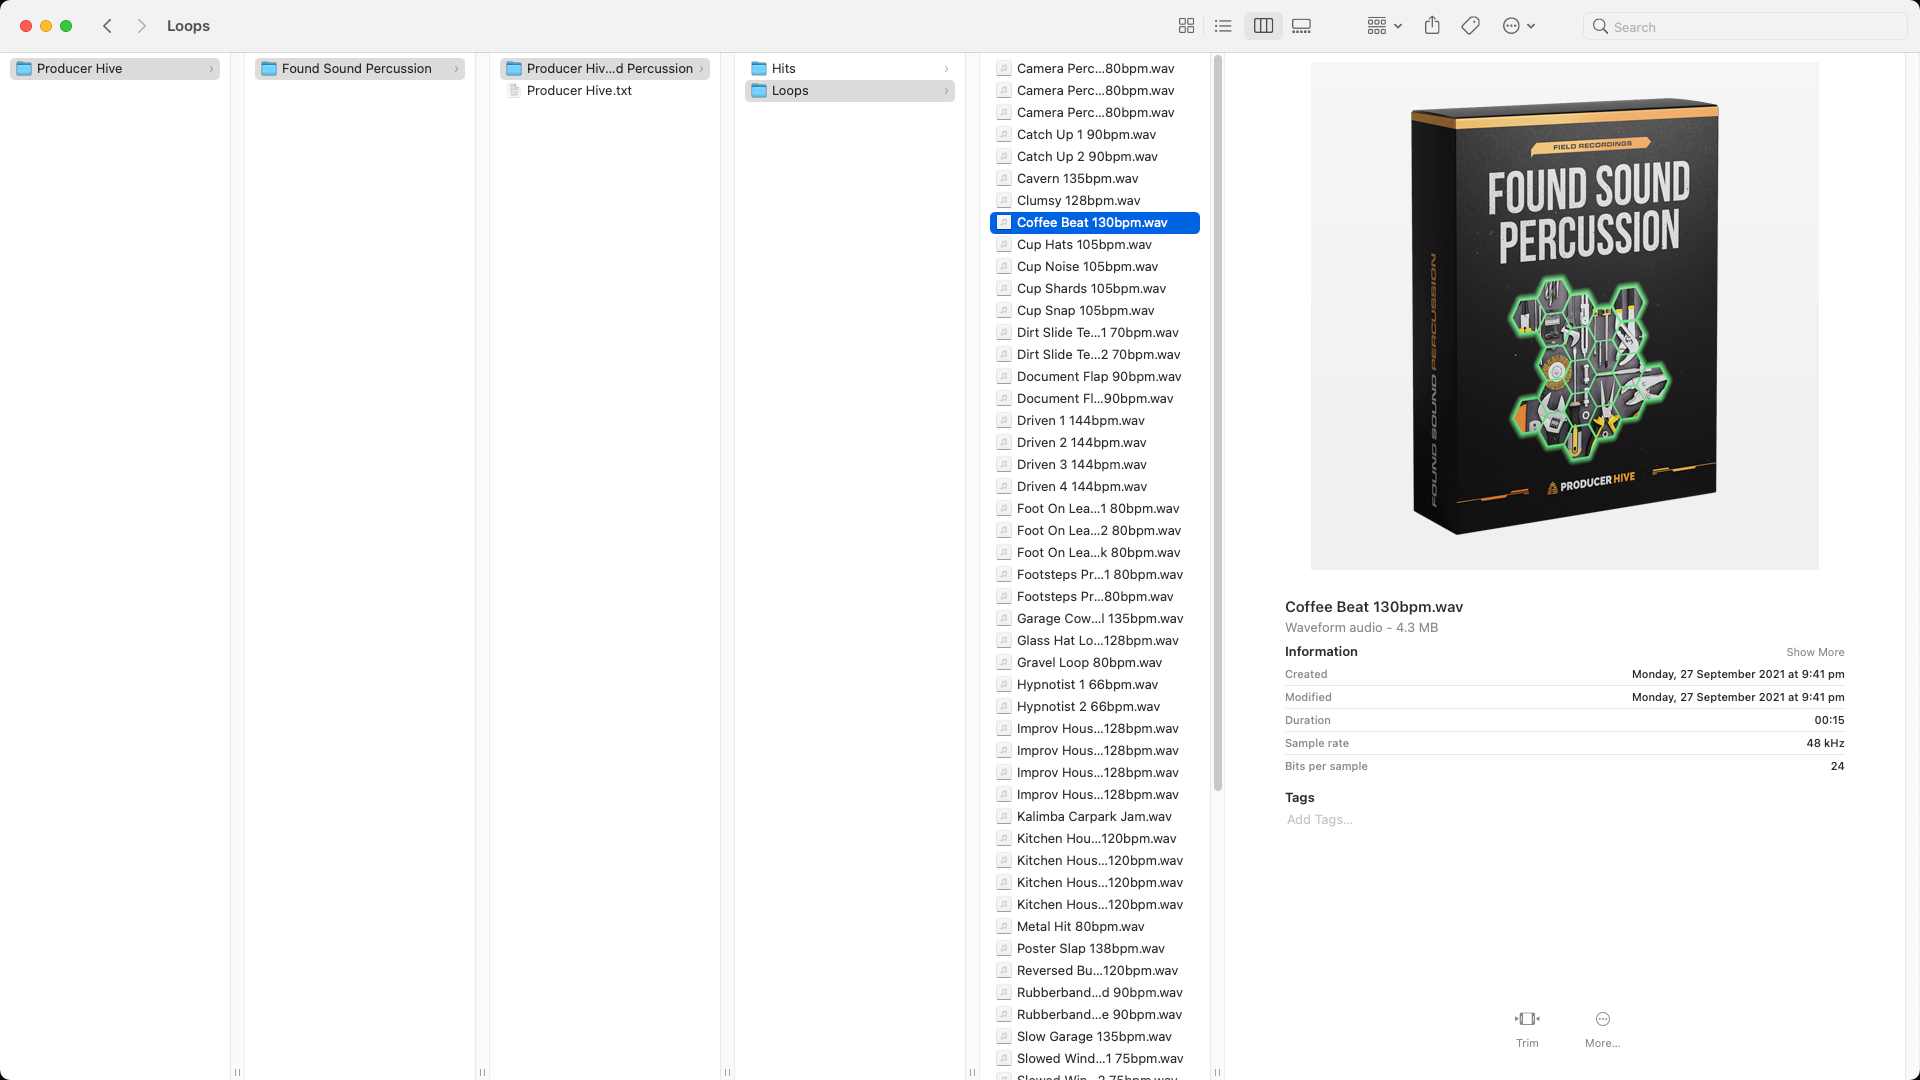Screen dimensions: 1920x1080
Task: Switch to list view in Finder toolbar
Action: (x=1223, y=26)
